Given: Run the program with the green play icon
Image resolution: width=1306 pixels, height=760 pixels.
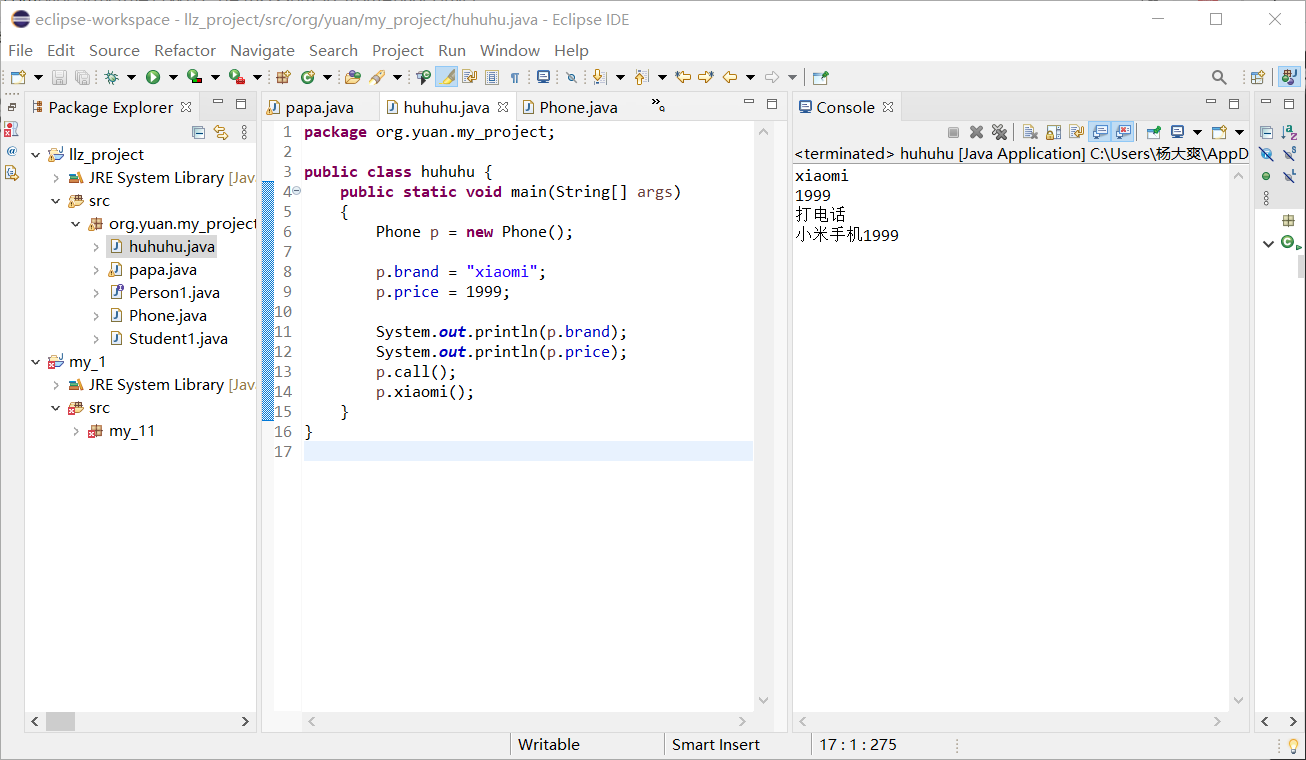Looking at the screenshot, I should 153,77.
